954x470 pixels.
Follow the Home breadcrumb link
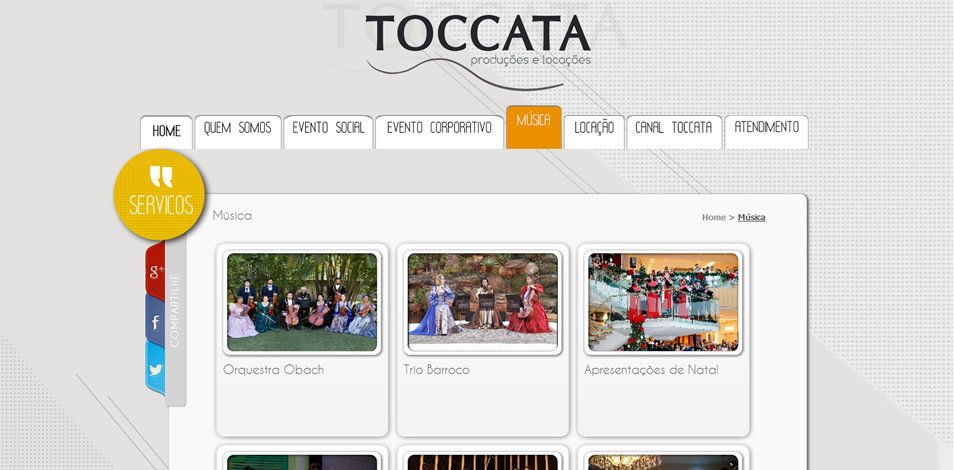pos(714,217)
